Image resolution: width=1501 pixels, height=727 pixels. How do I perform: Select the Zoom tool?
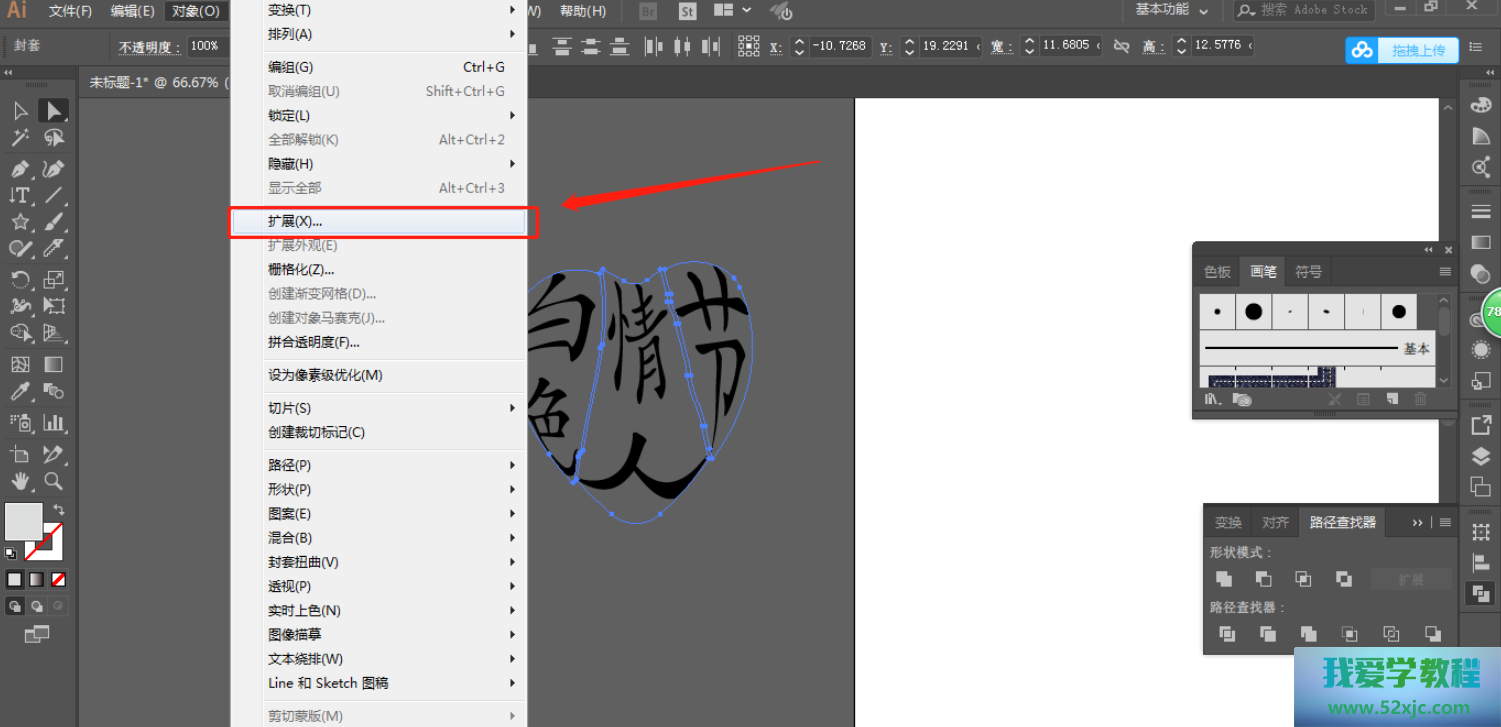click(53, 481)
